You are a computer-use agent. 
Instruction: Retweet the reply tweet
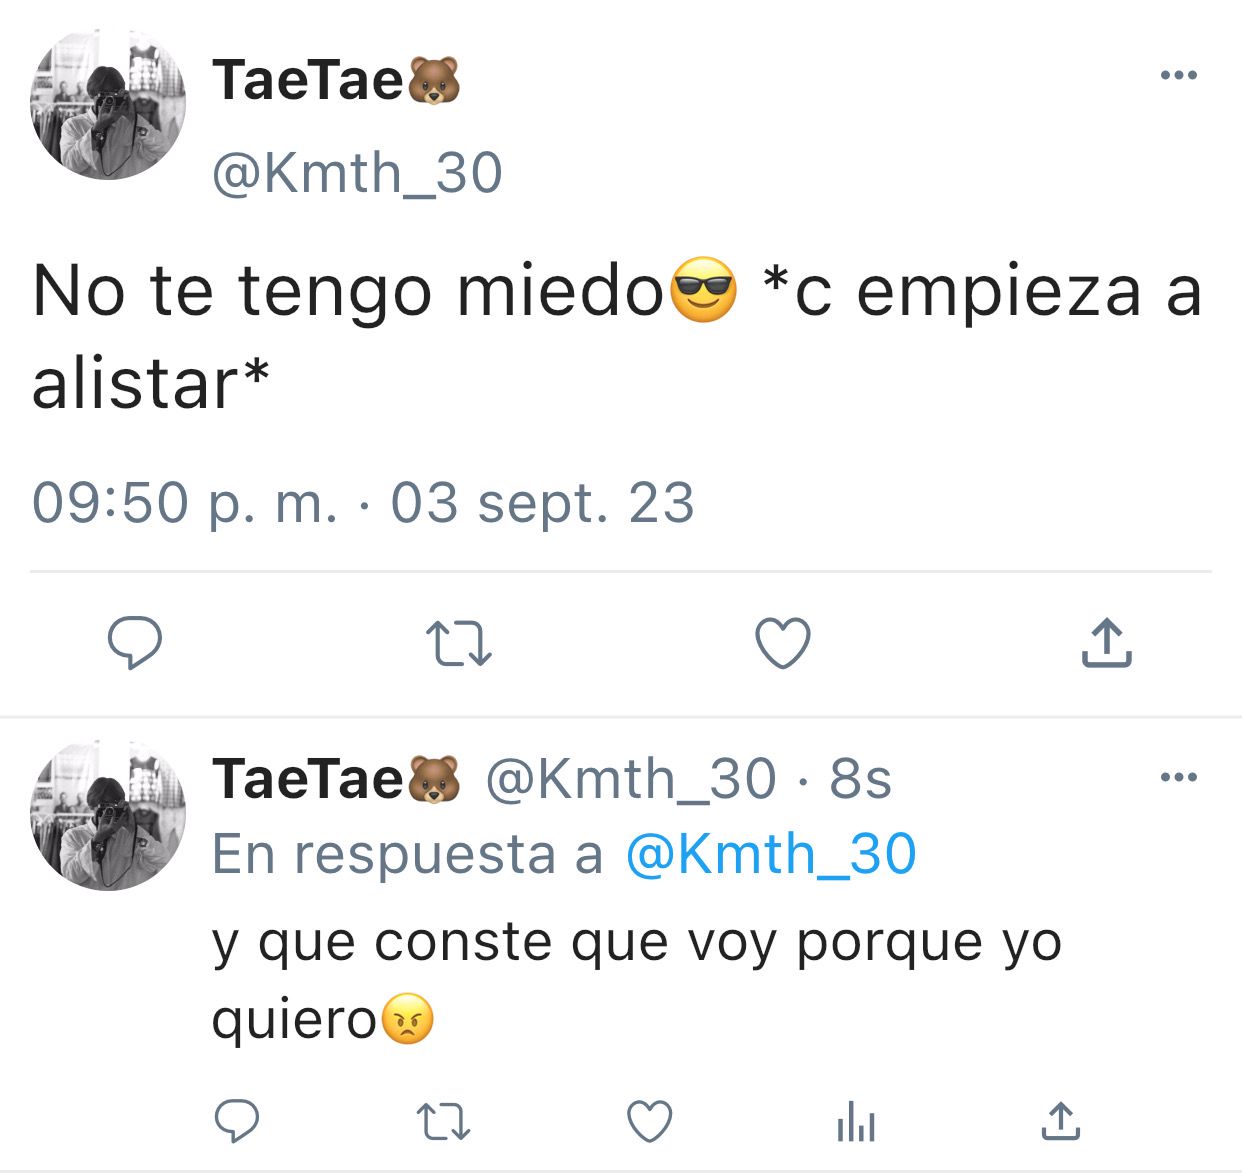click(443, 1121)
